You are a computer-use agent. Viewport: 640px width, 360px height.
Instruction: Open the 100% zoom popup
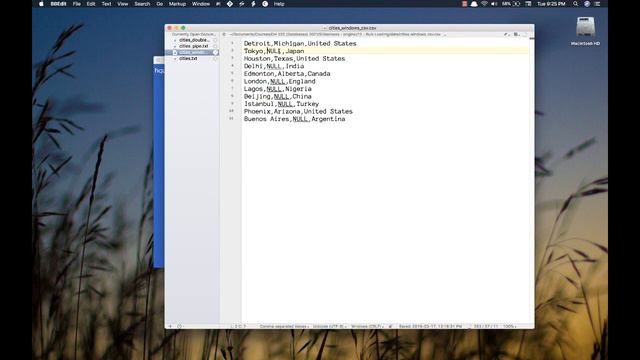tap(509, 326)
